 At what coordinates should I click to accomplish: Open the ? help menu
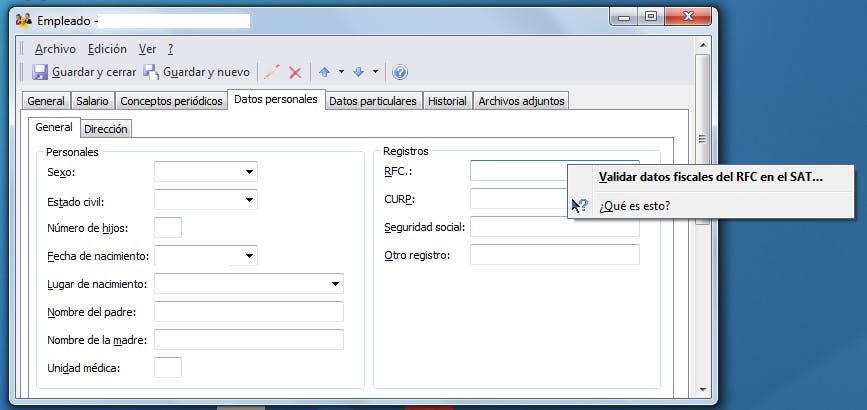(170, 49)
